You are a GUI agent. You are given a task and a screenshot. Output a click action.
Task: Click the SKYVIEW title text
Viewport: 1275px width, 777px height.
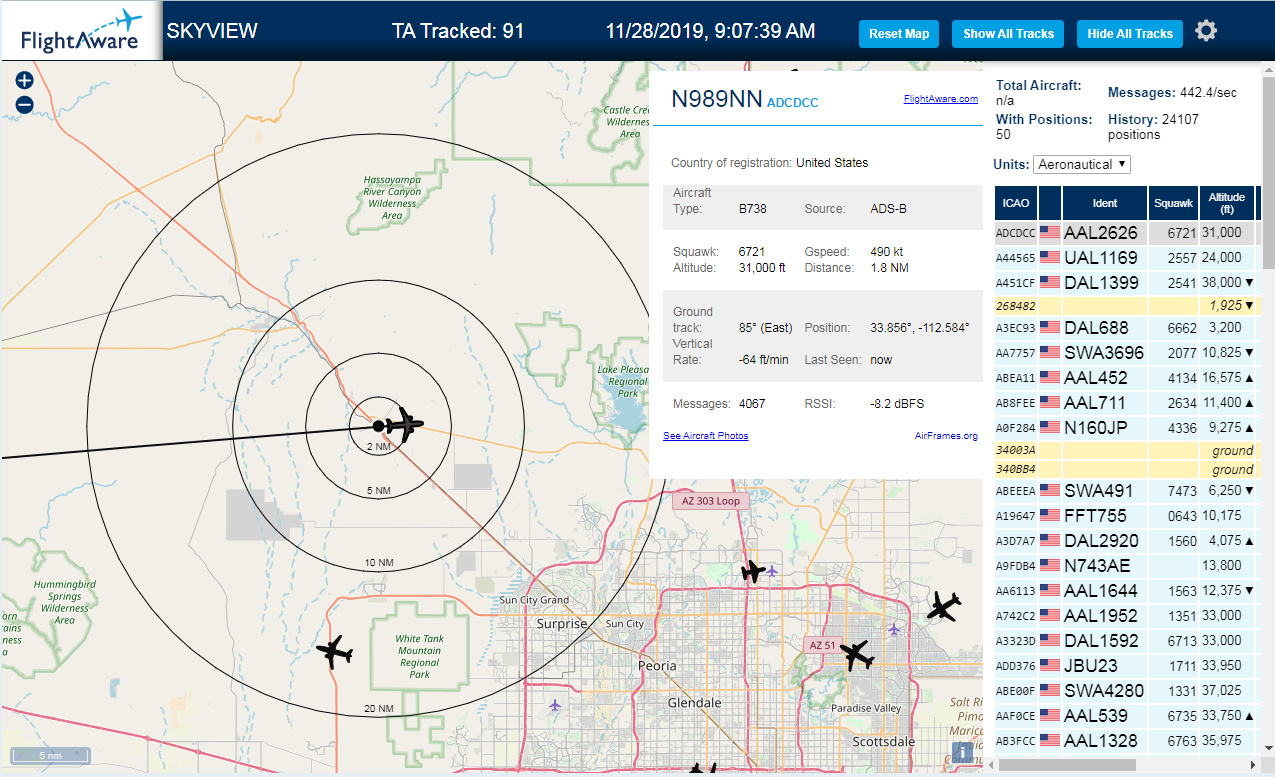[x=212, y=31]
